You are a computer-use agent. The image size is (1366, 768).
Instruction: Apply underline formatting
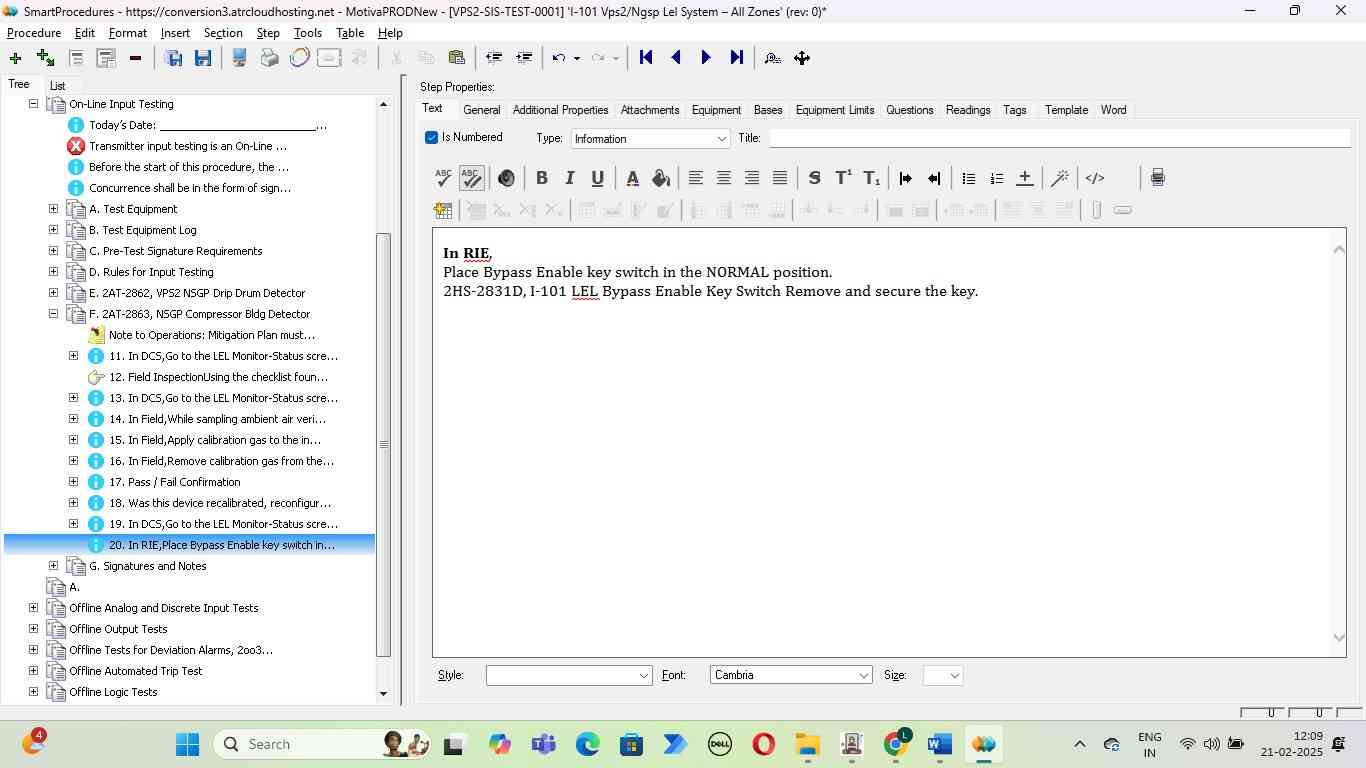coord(597,178)
